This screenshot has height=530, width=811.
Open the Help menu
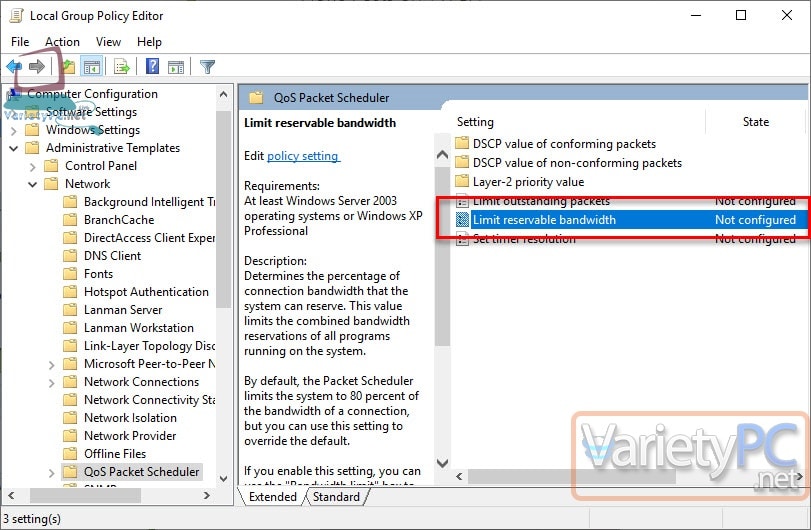(149, 42)
